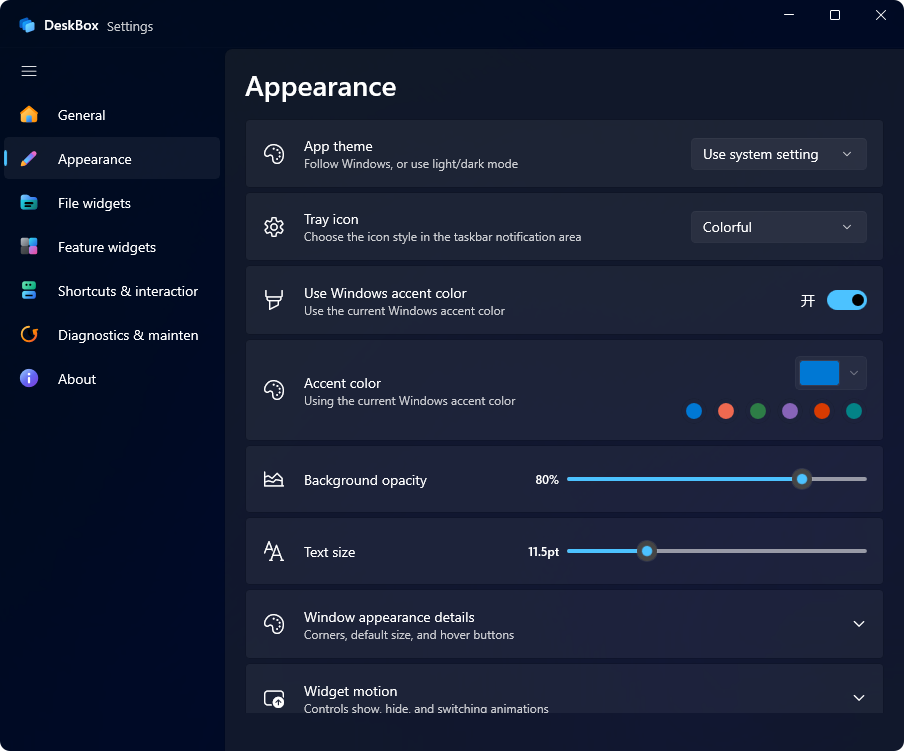
Task: Pick the purple accent color dot
Action: click(790, 411)
